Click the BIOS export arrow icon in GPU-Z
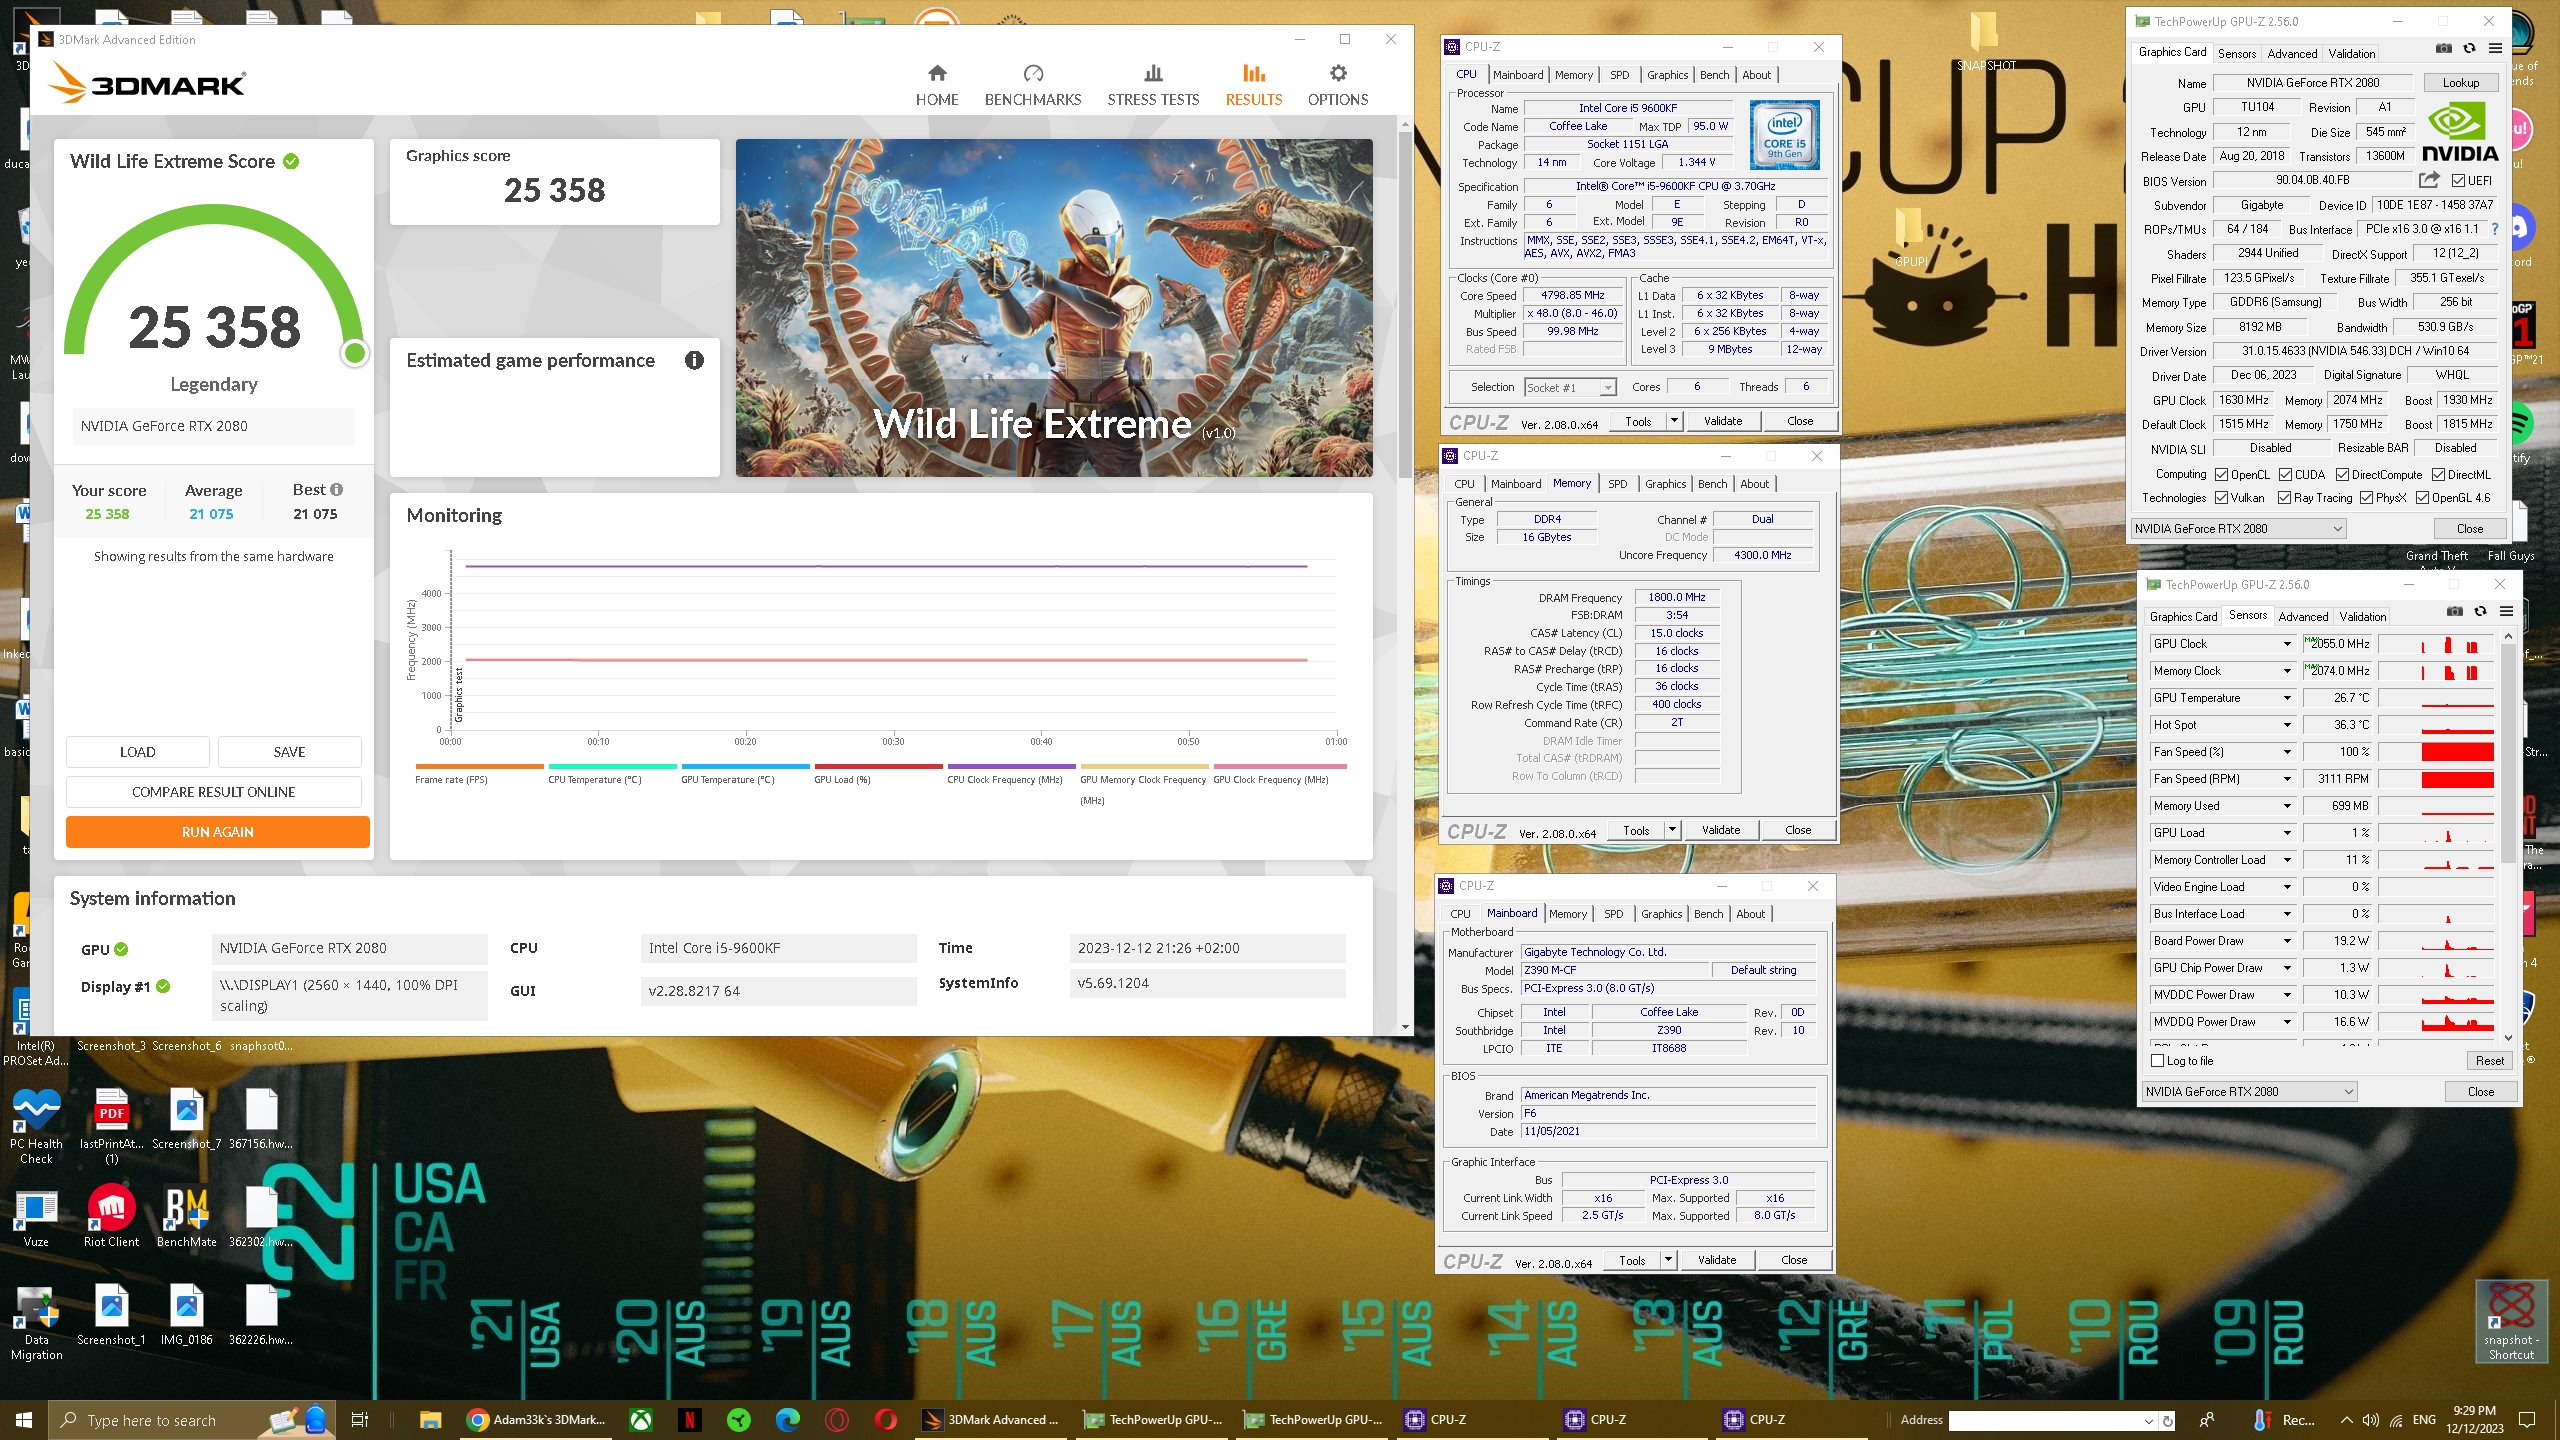Image resolution: width=2560 pixels, height=1440 pixels. (x=2429, y=180)
